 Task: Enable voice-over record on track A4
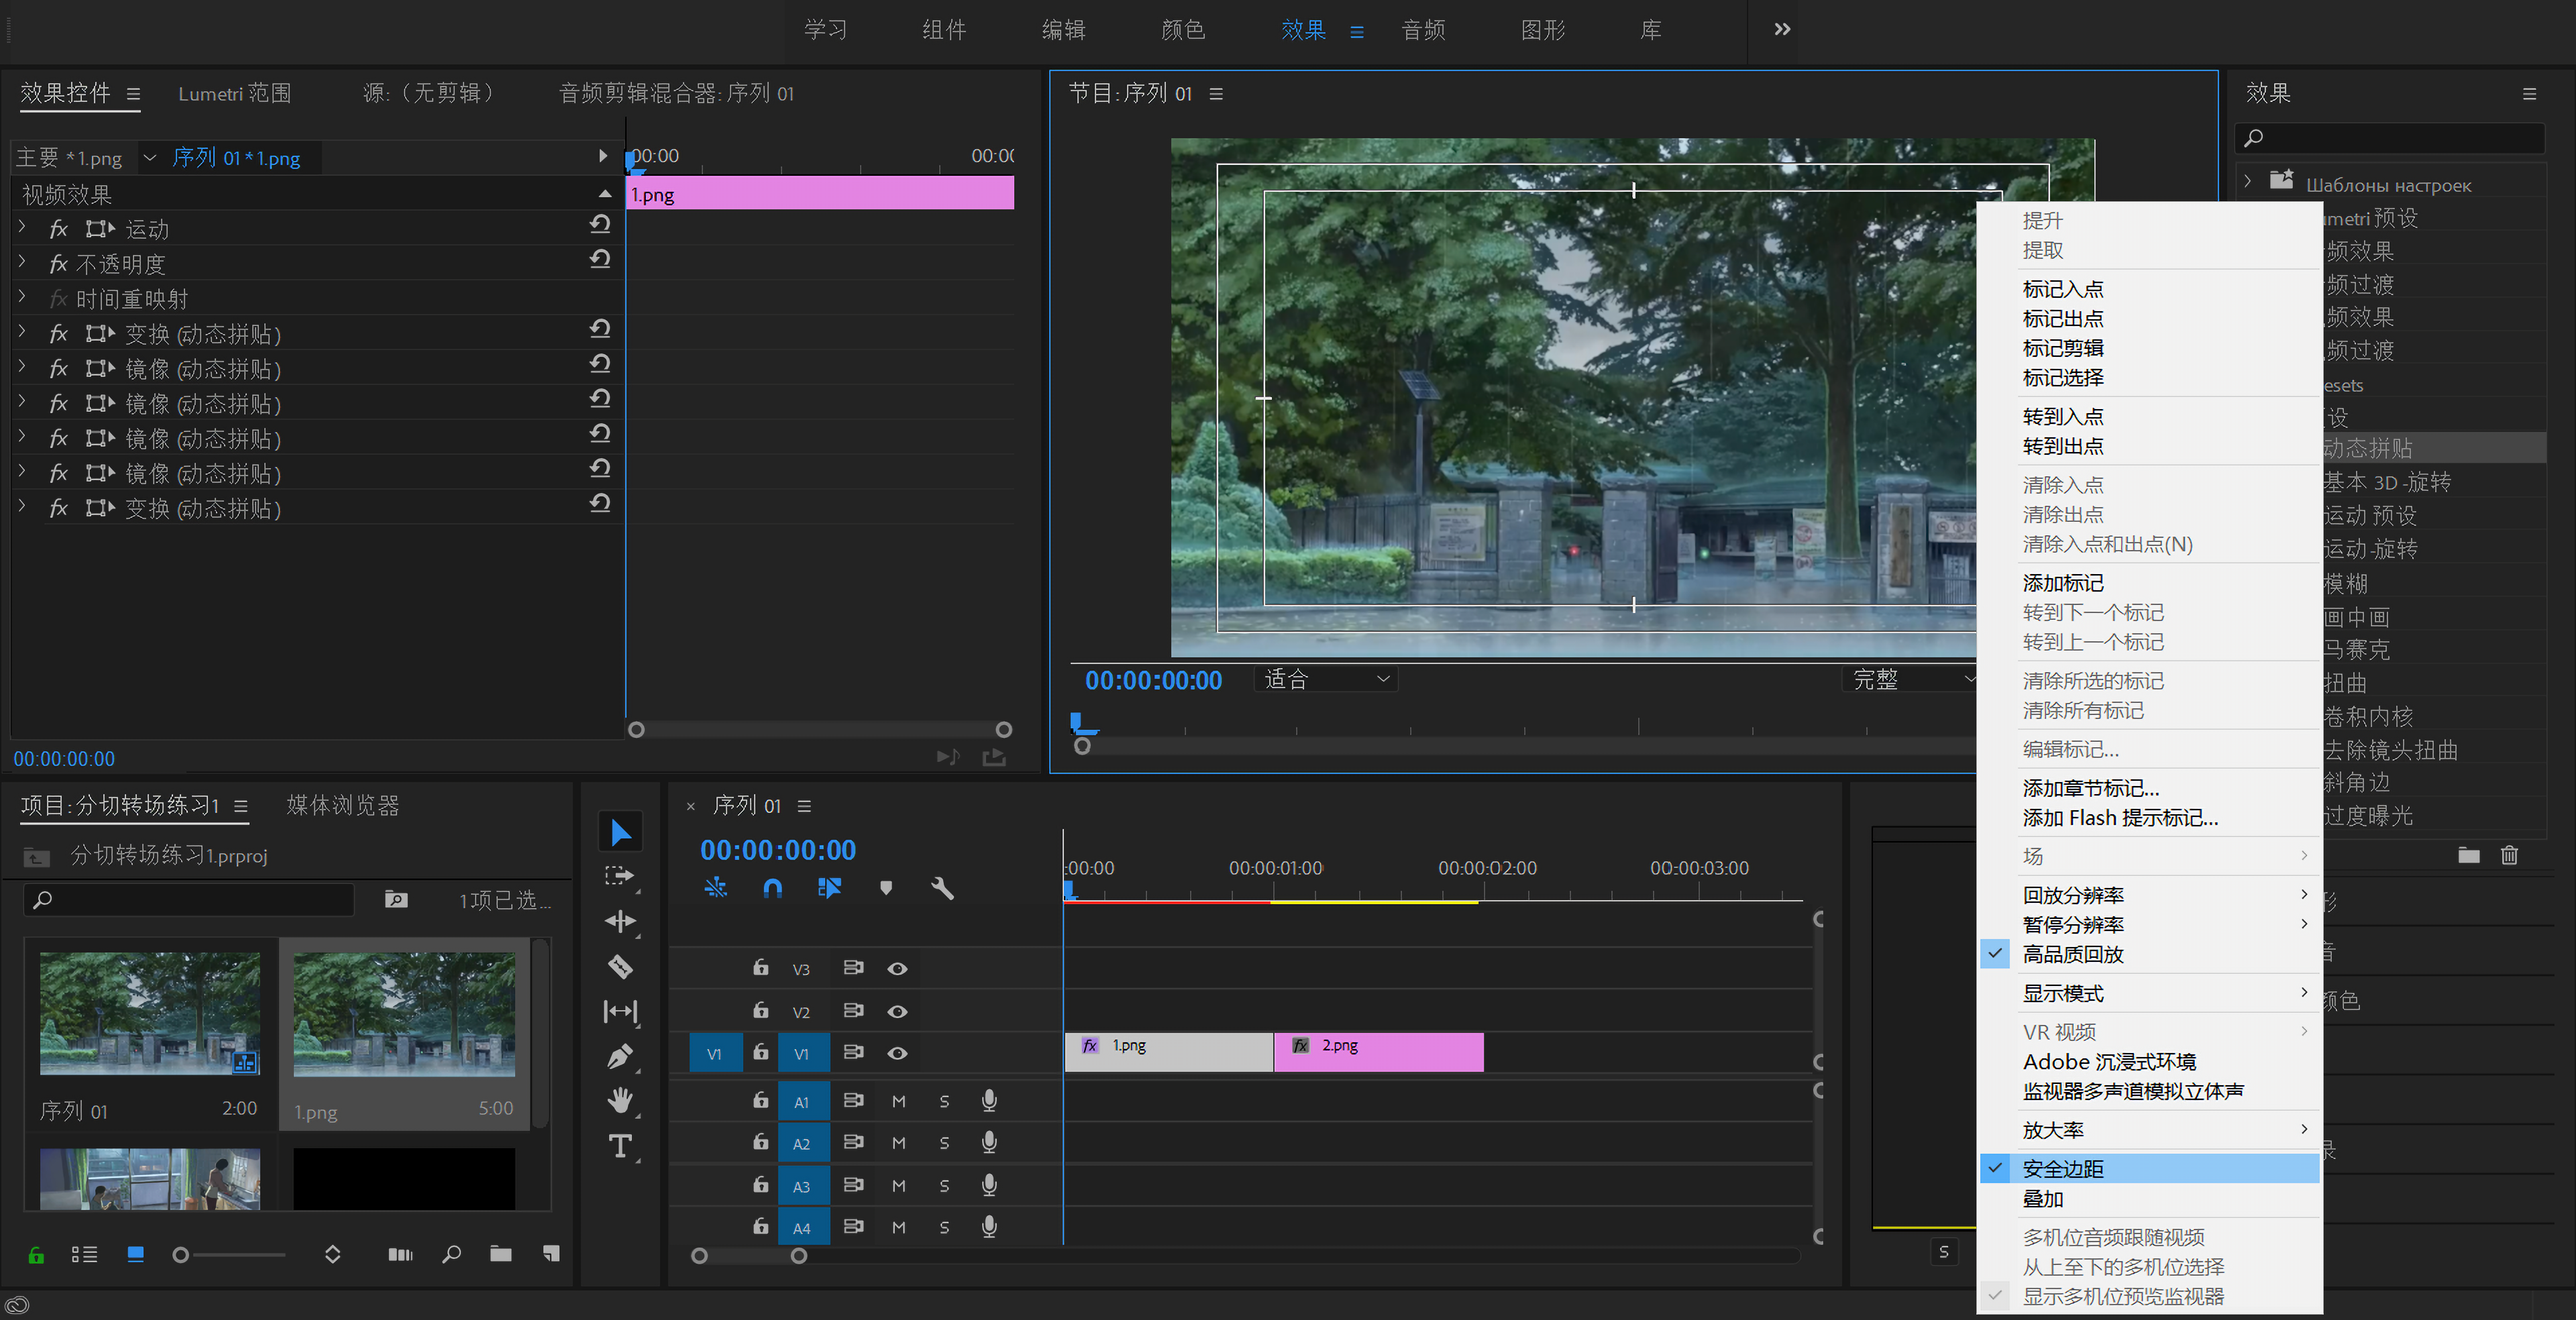[989, 1226]
